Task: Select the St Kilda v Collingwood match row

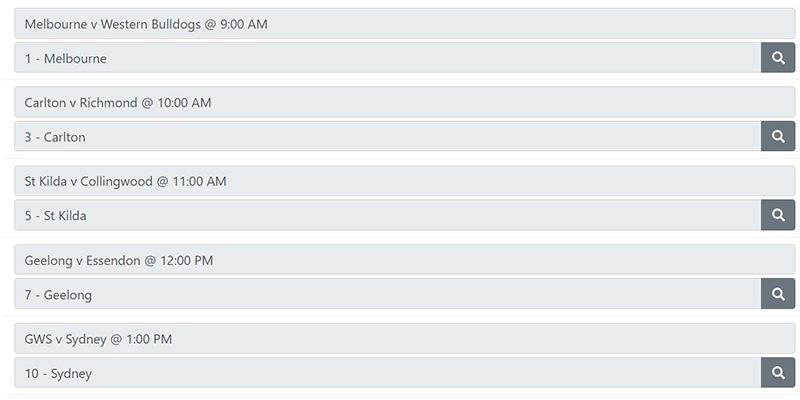Action: (405, 181)
